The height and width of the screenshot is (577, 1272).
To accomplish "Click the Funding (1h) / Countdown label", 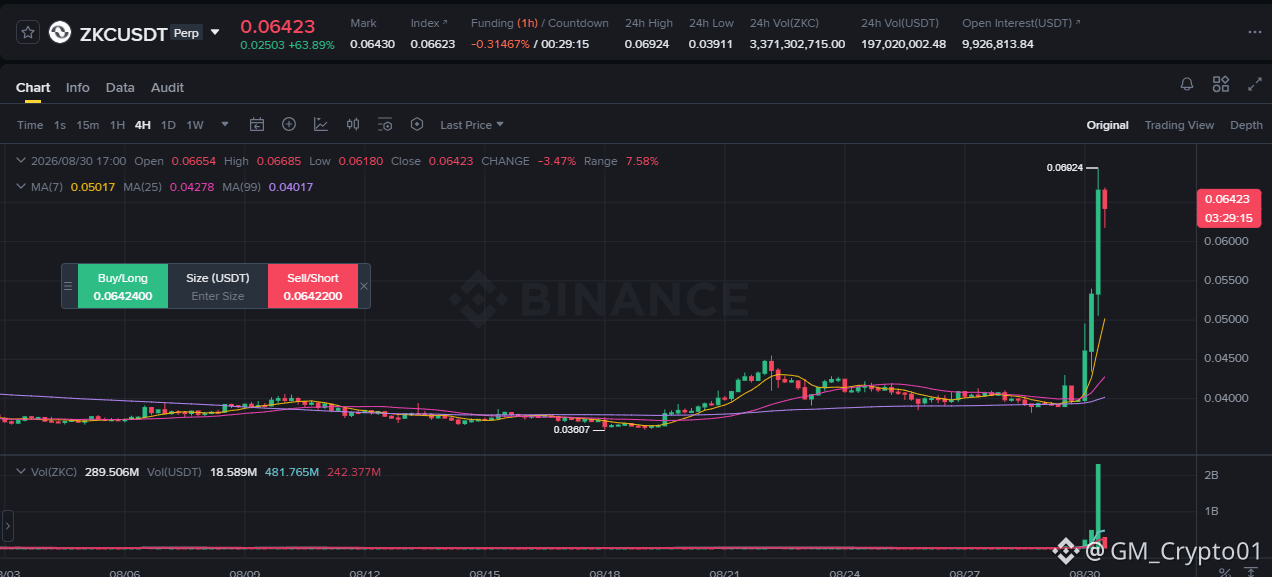I will coord(540,23).
